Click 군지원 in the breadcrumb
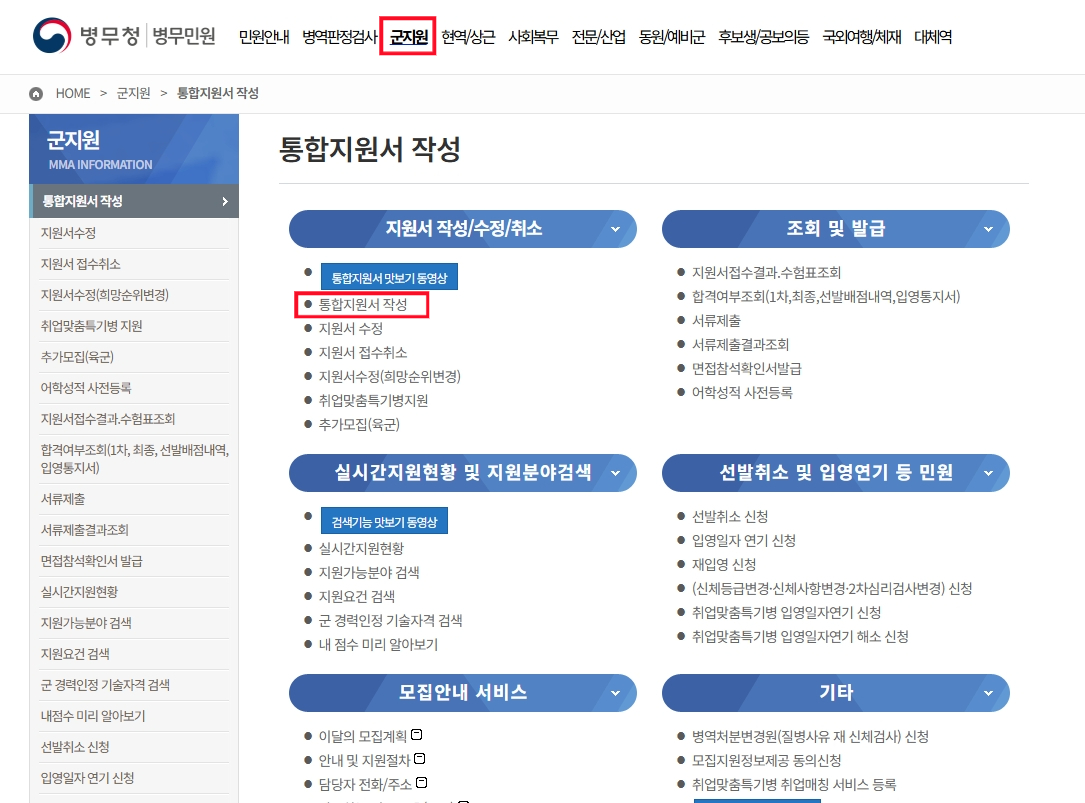 (x=133, y=93)
